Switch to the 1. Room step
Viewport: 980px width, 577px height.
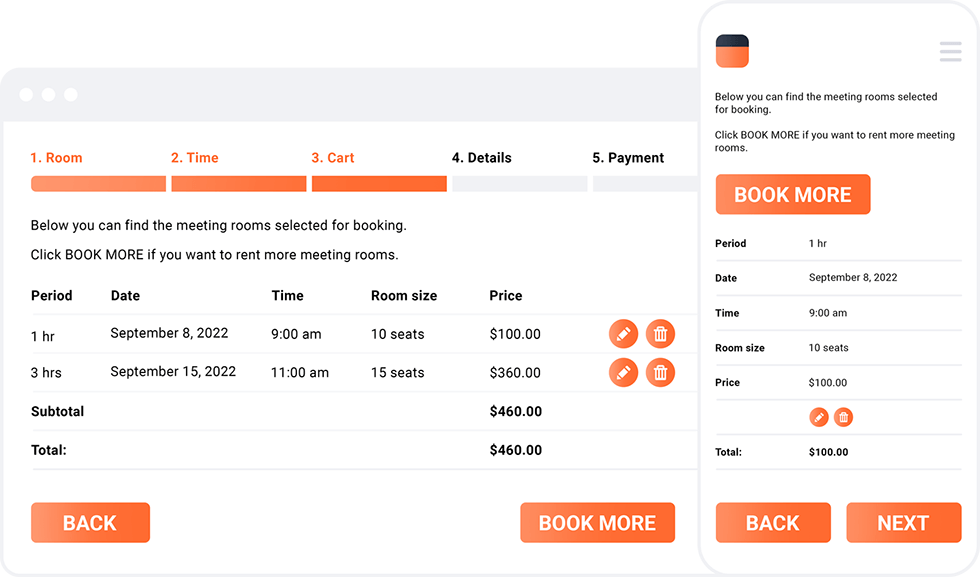pyautogui.click(x=56, y=157)
